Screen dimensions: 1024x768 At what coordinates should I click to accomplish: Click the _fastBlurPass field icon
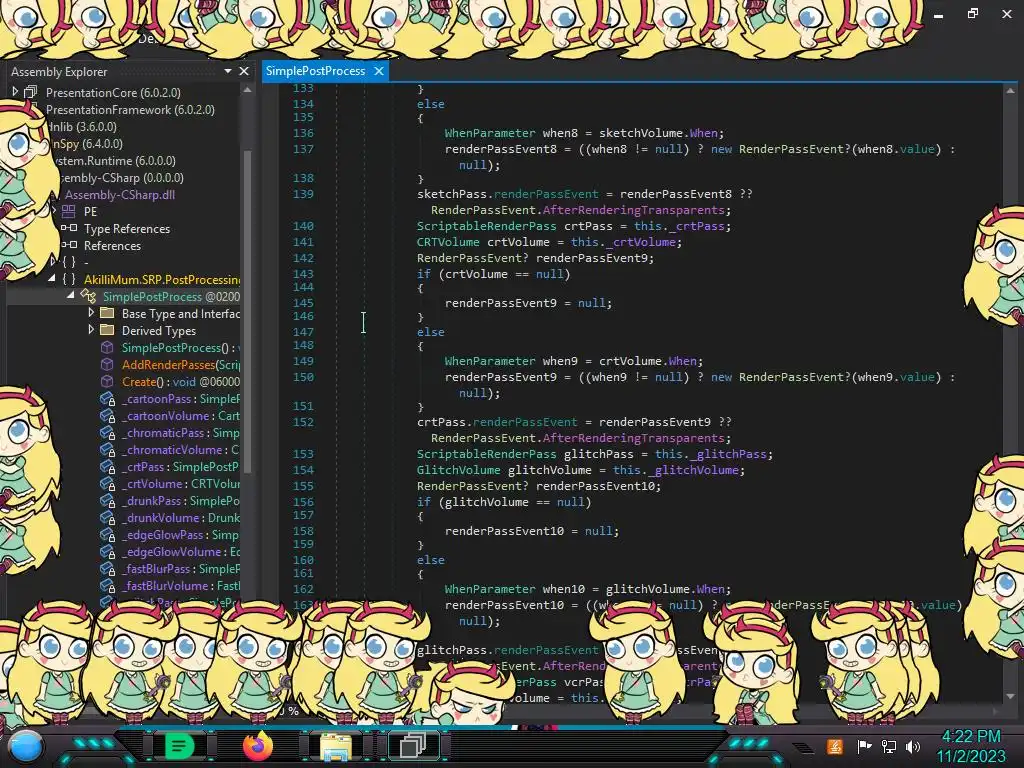108,568
